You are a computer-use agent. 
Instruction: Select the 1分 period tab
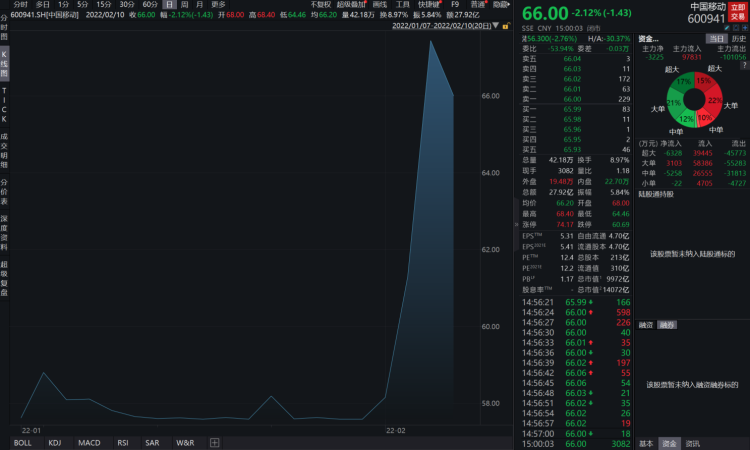click(63, 4)
